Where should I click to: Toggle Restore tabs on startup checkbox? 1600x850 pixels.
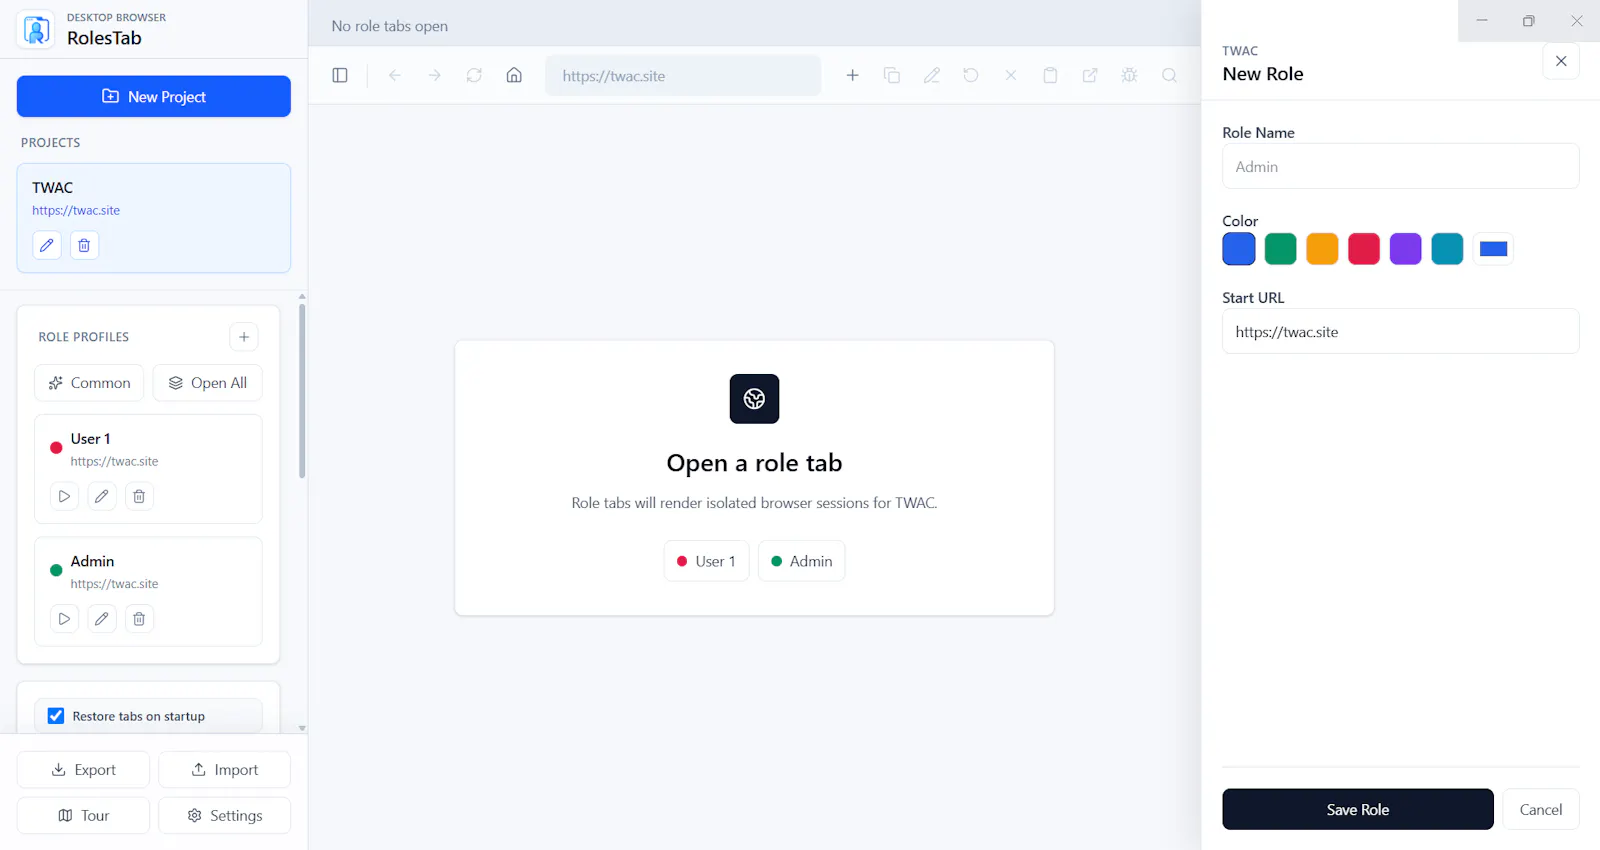point(56,716)
